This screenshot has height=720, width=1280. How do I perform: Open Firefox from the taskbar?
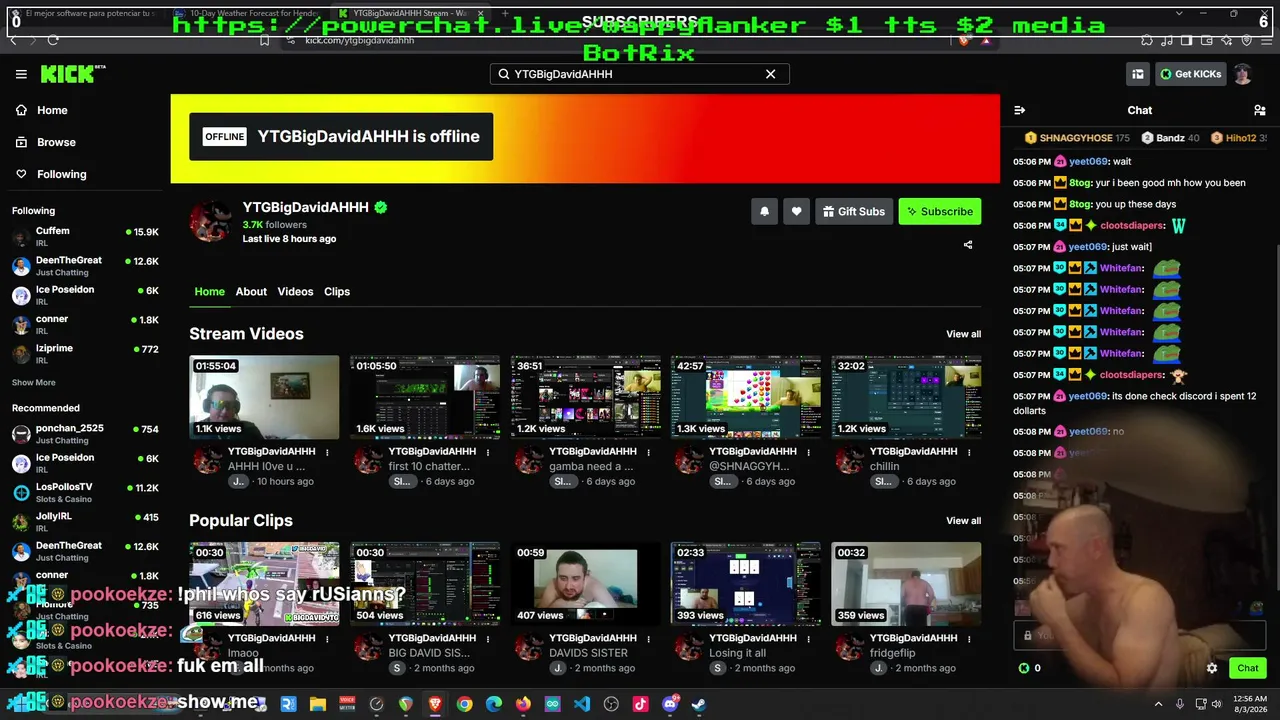coord(523,704)
